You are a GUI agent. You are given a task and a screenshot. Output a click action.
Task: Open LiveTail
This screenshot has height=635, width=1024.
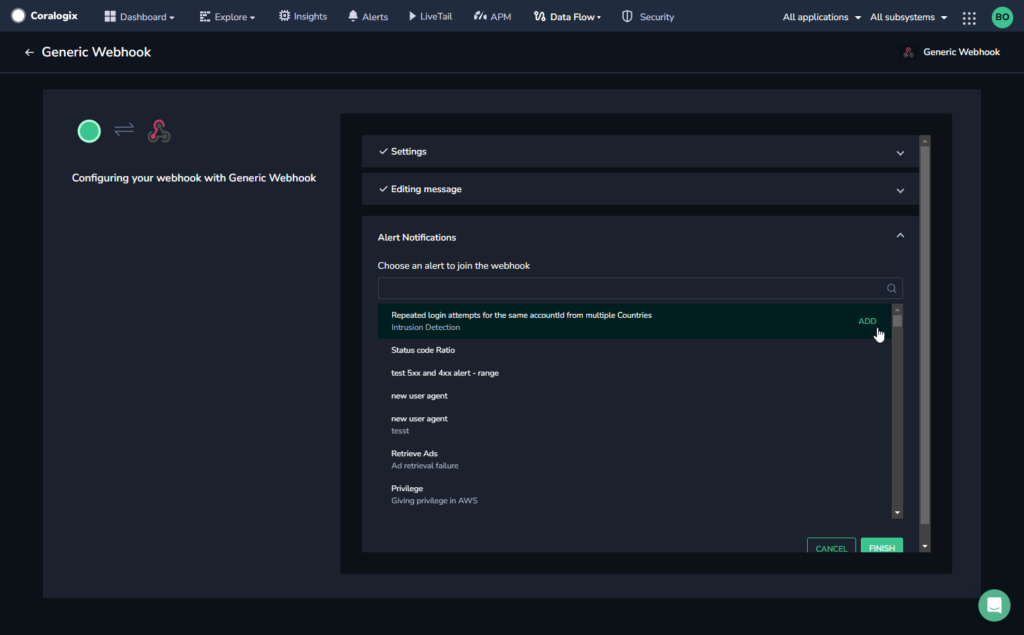430,16
